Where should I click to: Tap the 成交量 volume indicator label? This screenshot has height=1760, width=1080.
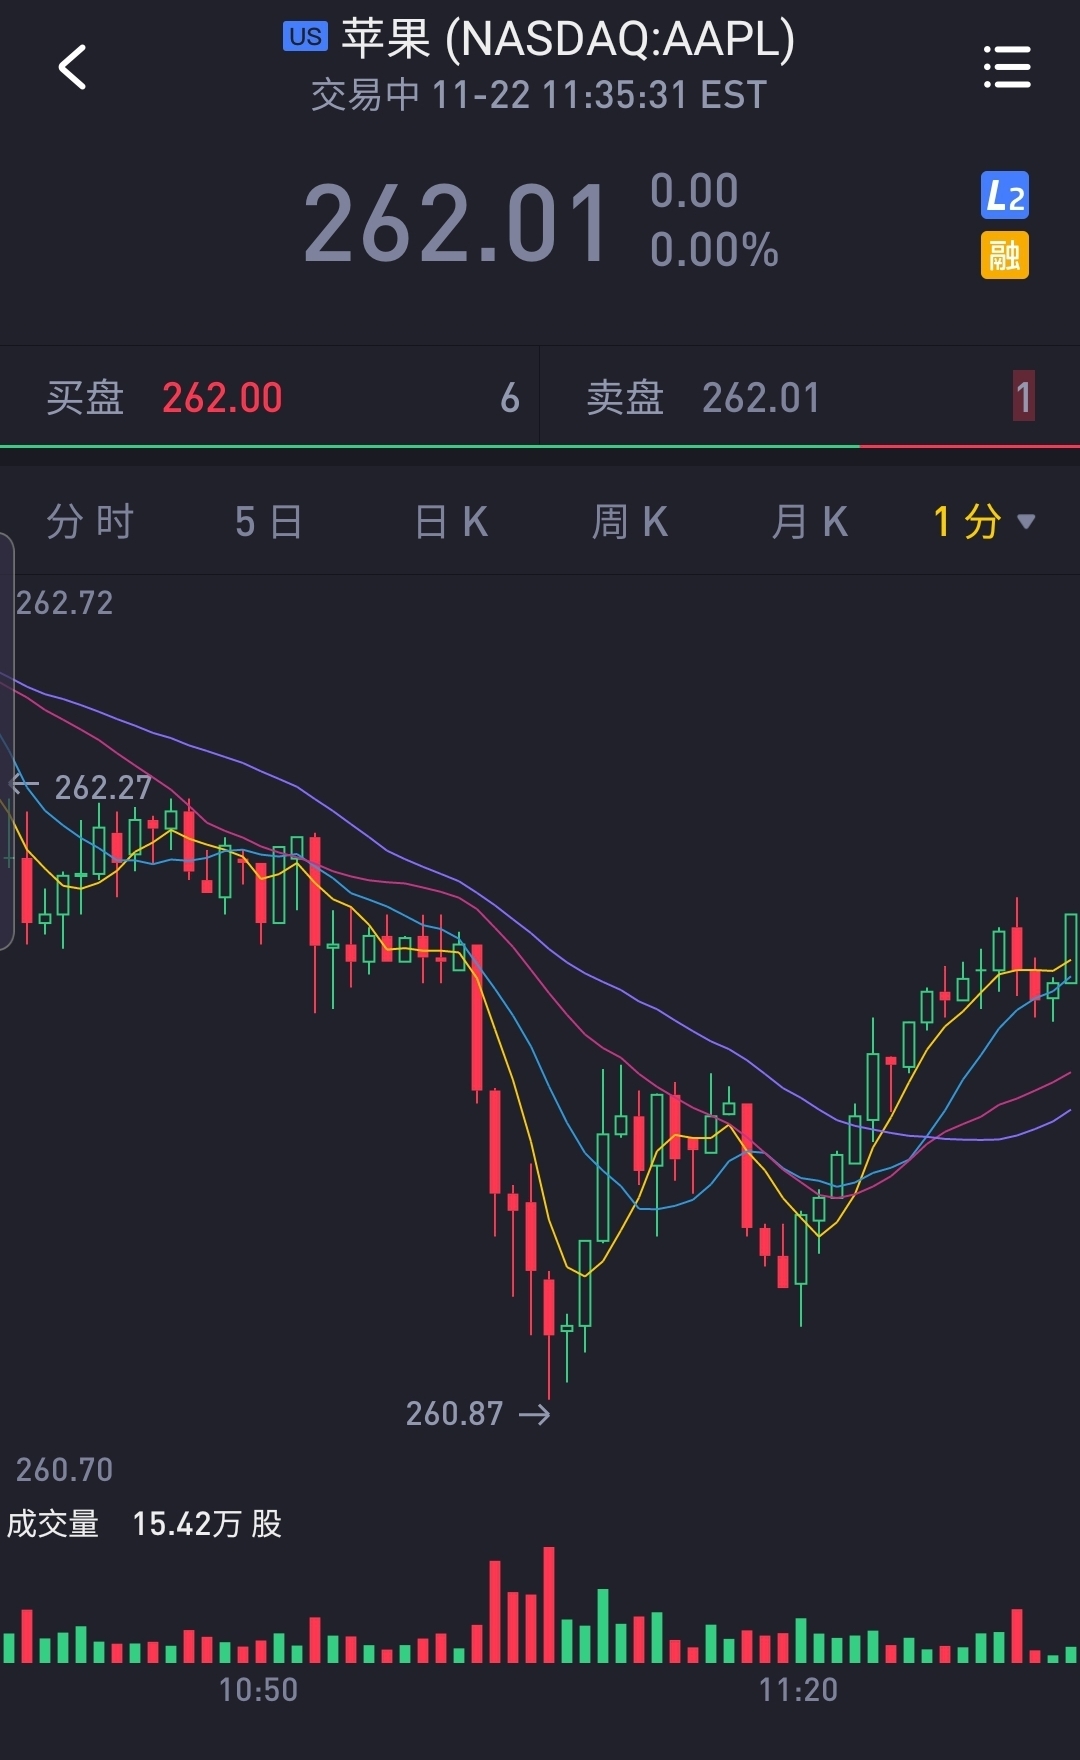(53, 1523)
